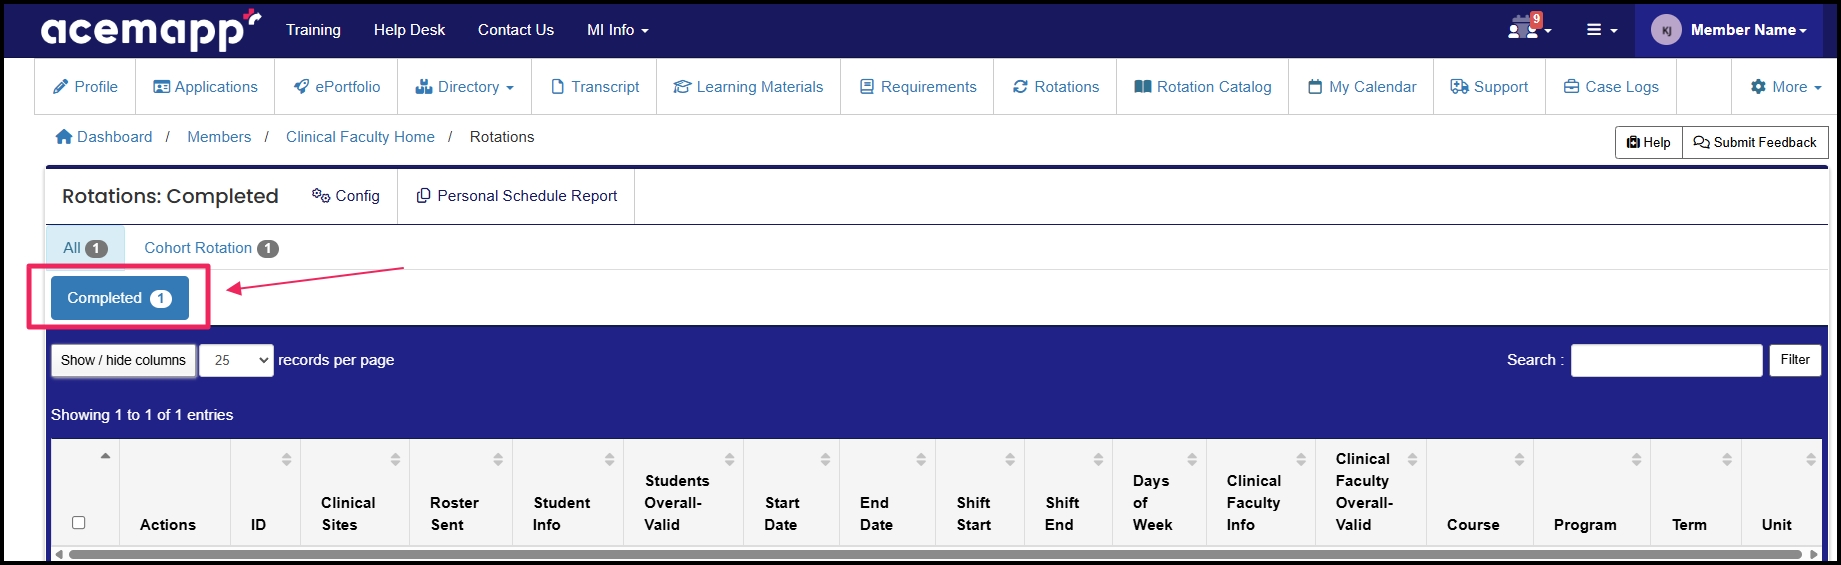Click the acemapp logo
Image resolution: width=1841 pixels, height=565 pixels.
(150, 30)
